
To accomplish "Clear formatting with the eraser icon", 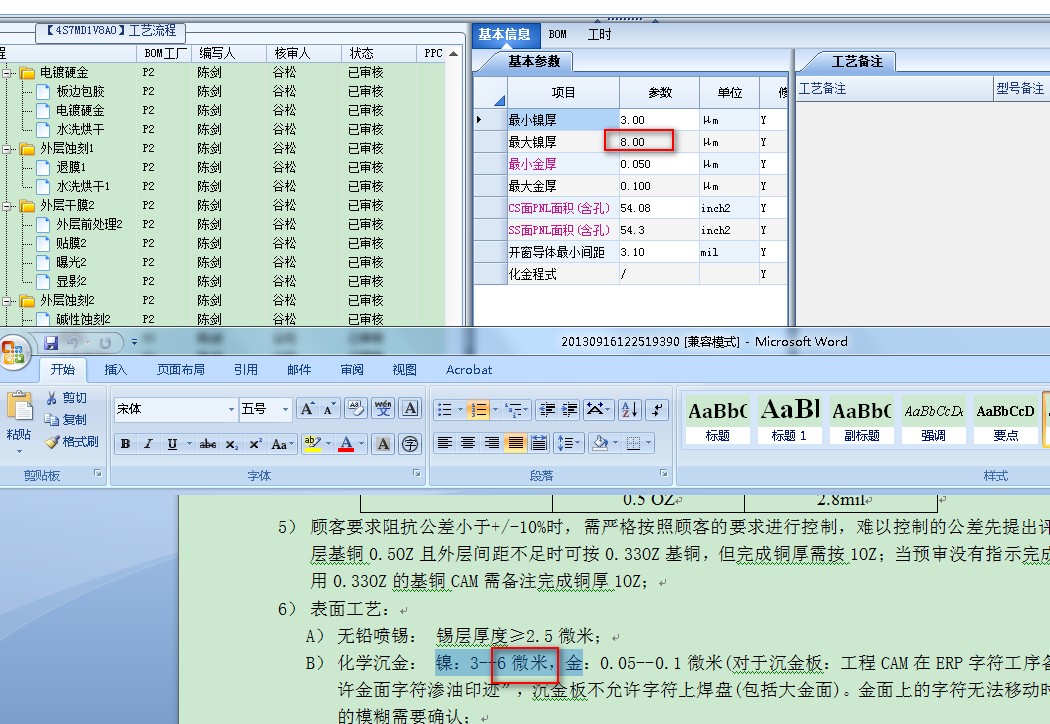I will tap(356, 409).
